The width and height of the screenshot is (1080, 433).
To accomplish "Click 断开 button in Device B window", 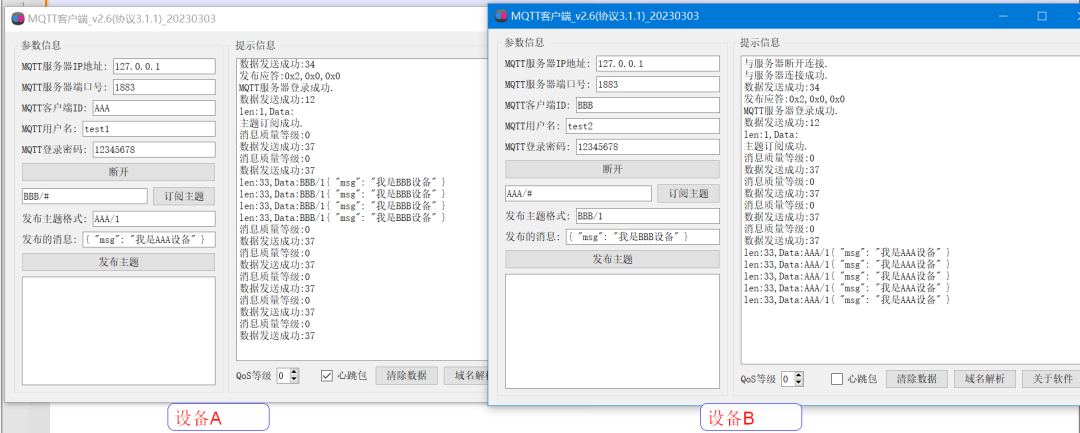I will click(612, 169).
